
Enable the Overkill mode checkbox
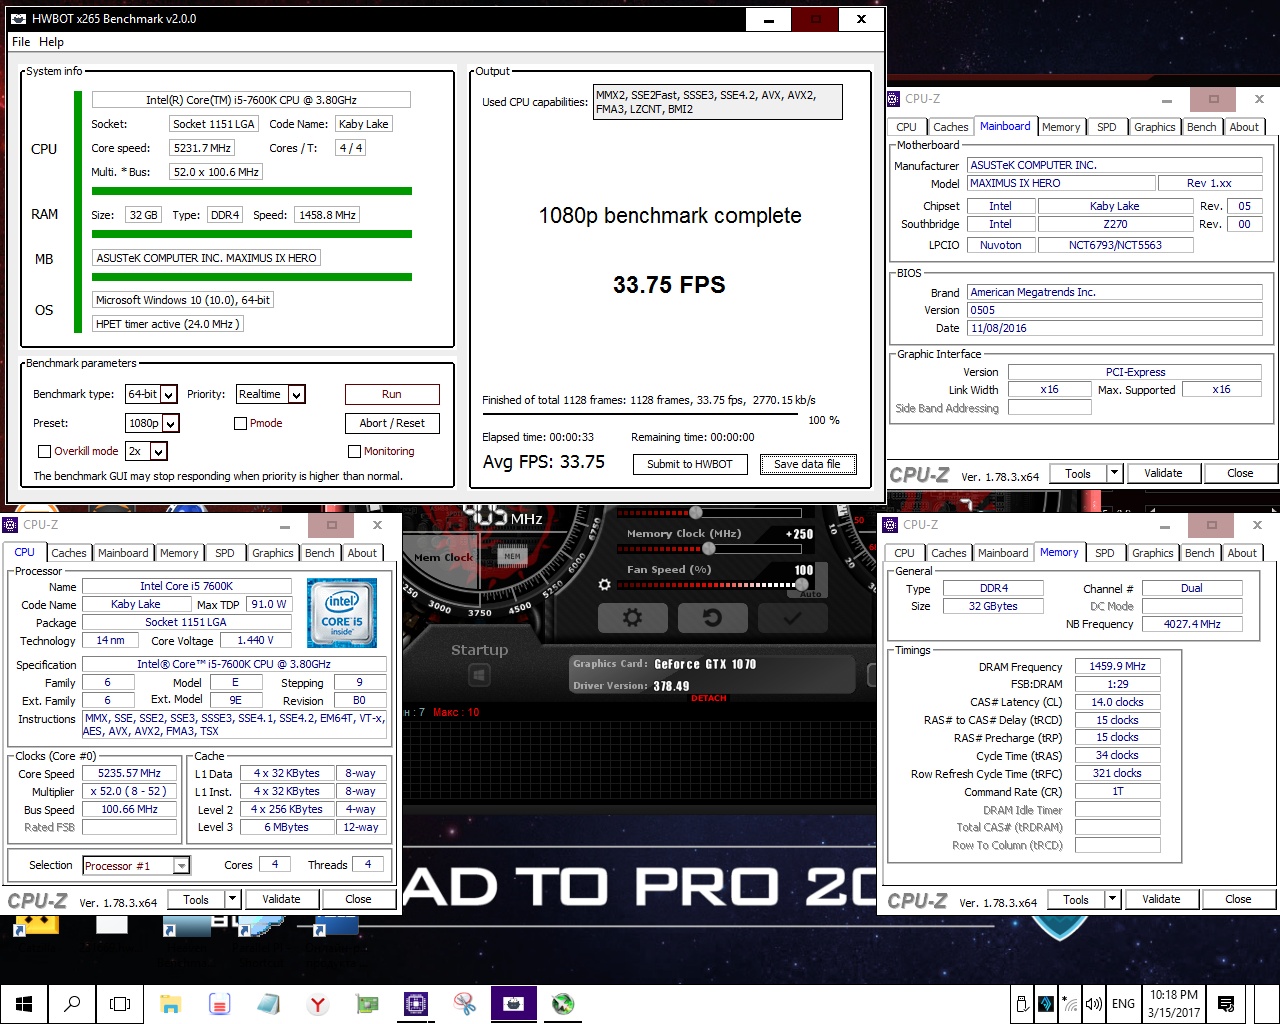[x=44, y=451]
